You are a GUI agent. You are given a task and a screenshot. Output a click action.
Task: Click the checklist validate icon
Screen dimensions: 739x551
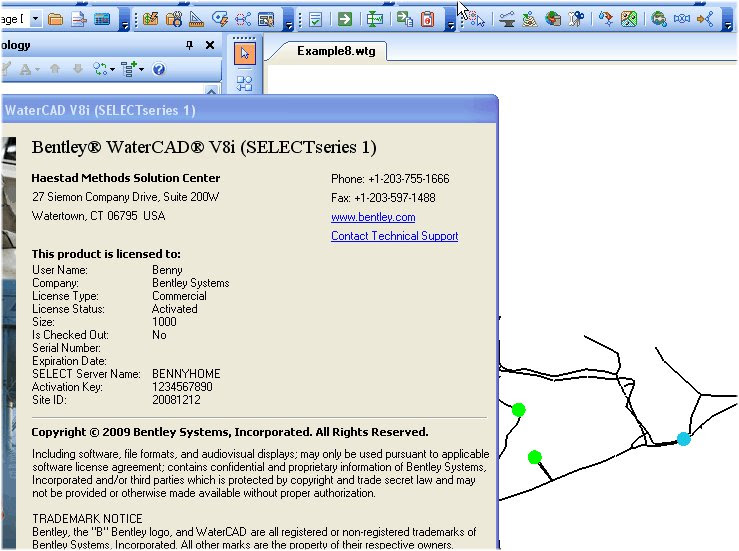(315, 19)
